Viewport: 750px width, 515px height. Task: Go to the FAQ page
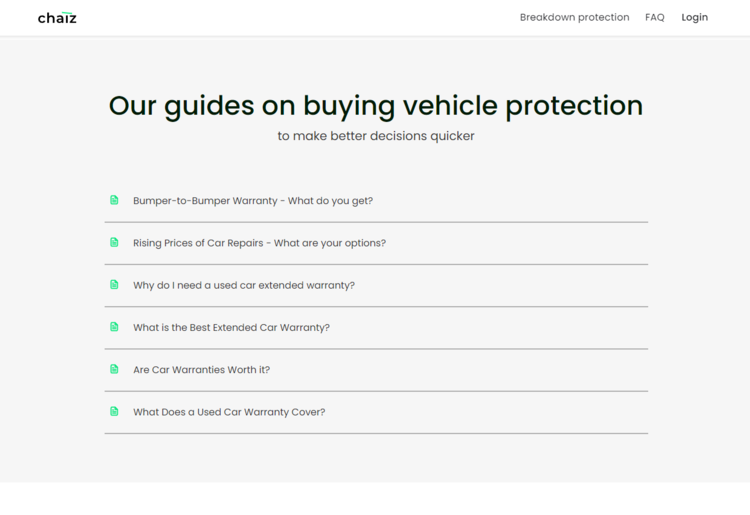pyautogui.click(x=655, y=17)
